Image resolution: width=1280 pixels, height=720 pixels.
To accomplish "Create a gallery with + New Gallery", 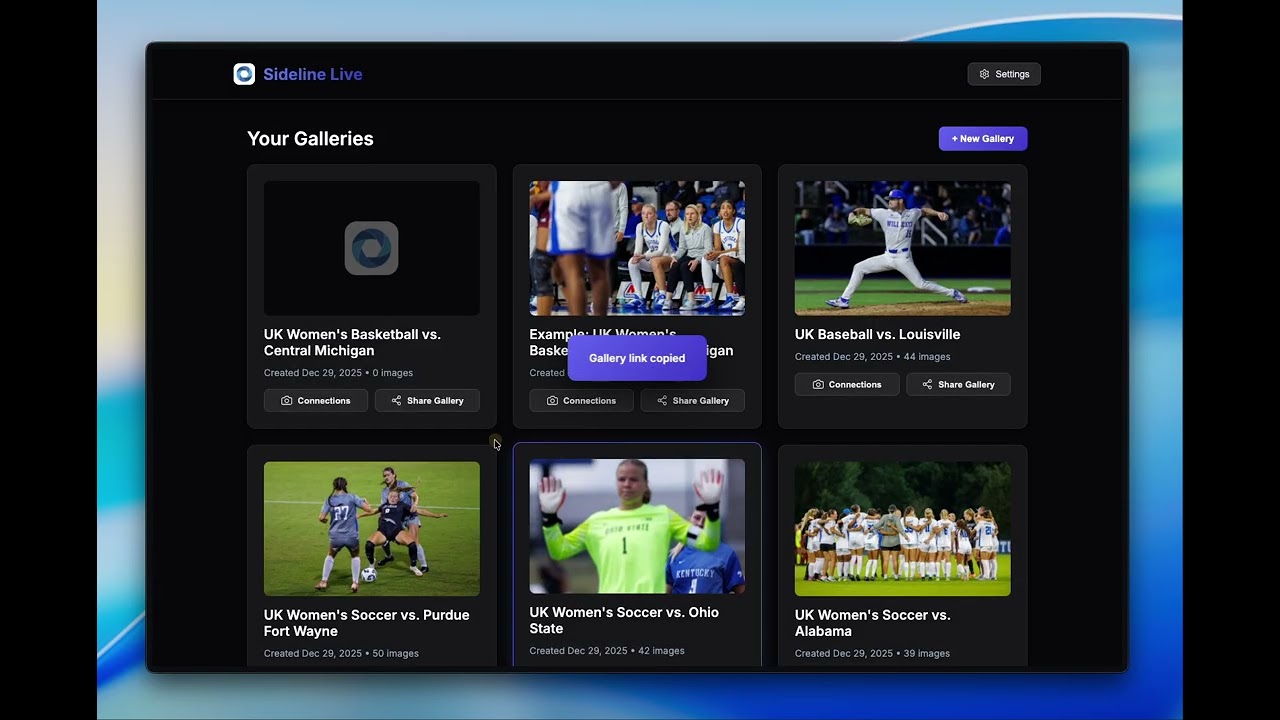I will pos(983,139).
